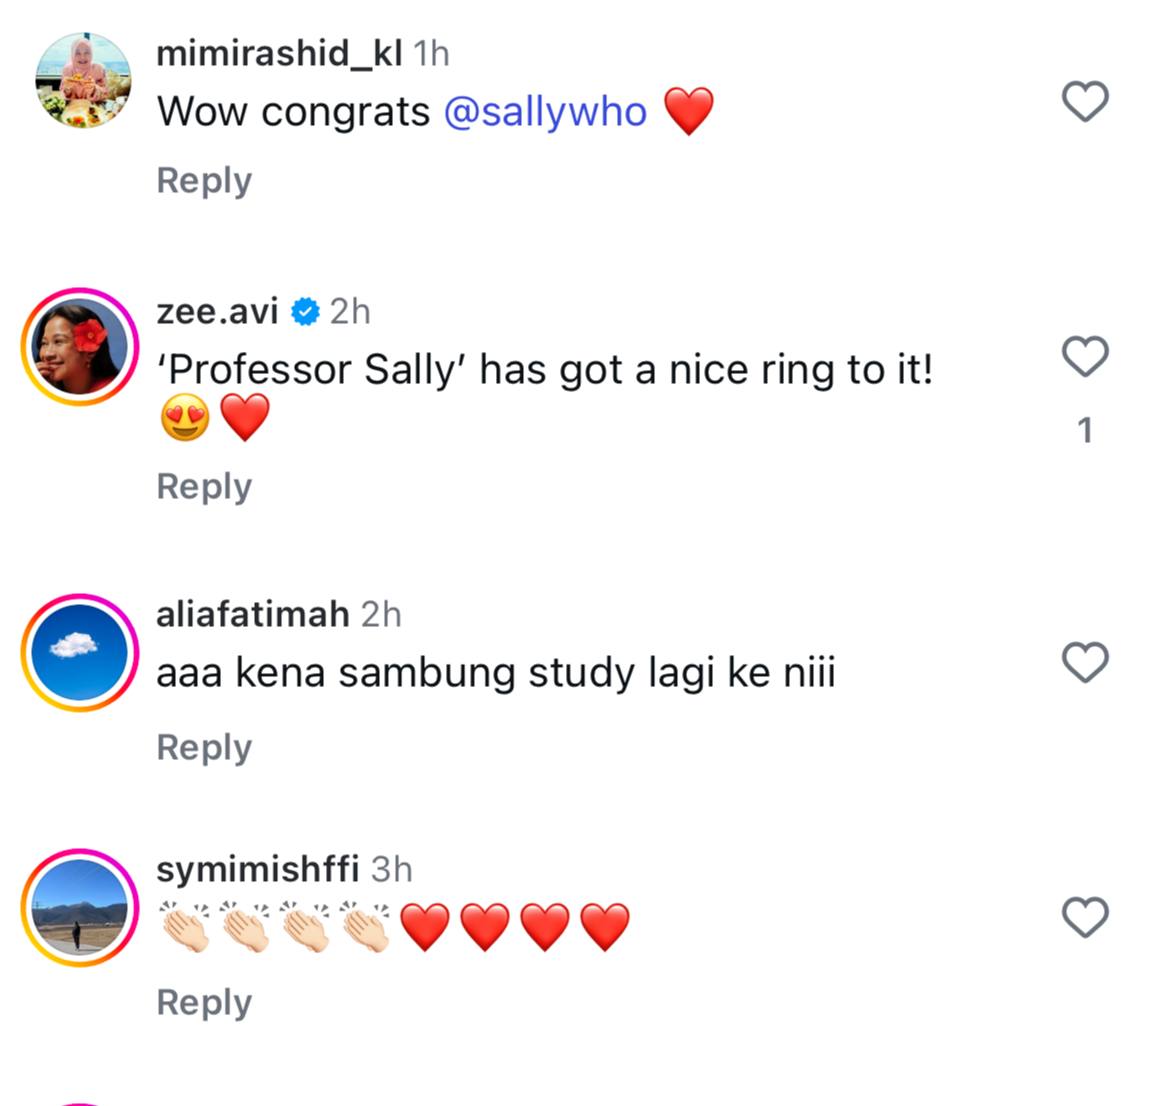Go to zee.avi's profile via username
The width and height of the screenshot is (1169, 1106).
tap(217, 311)
